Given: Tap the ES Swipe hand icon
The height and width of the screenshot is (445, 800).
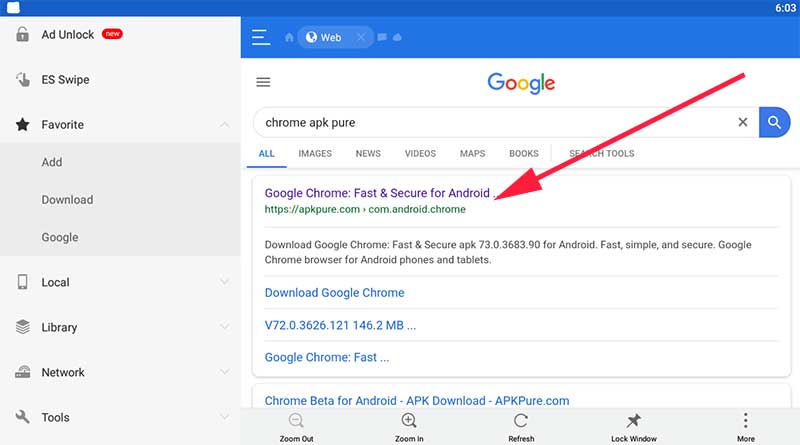Looking at the screenshot, I should point(22,80).
